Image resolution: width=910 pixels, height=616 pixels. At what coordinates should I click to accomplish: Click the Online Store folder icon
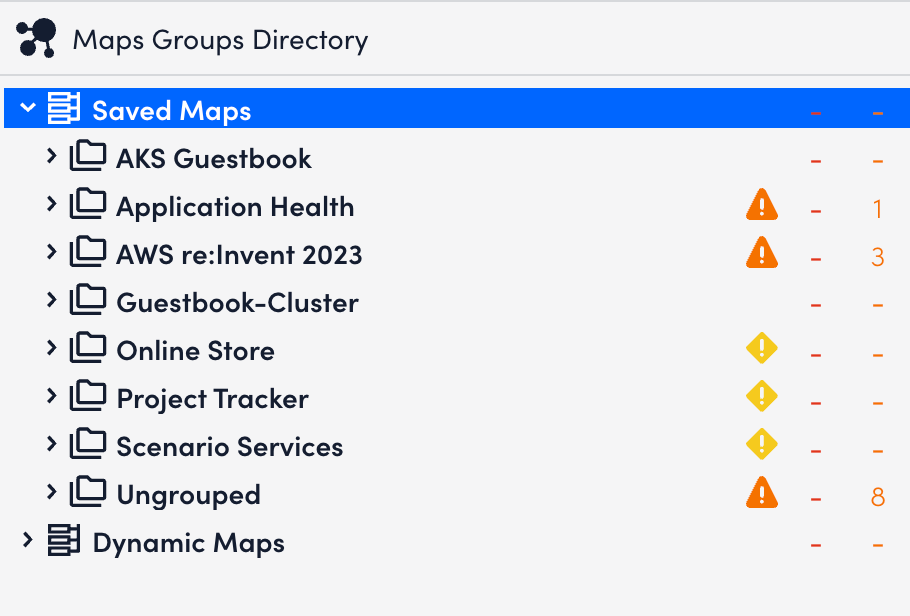click(x=88, y=348)
